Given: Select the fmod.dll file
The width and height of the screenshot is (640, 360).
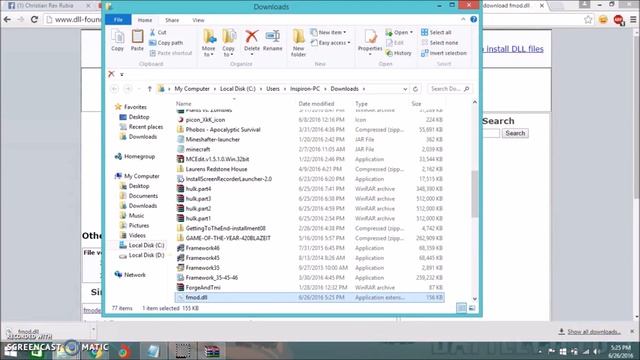Looking at the screenshot, I should pos(309,298).
